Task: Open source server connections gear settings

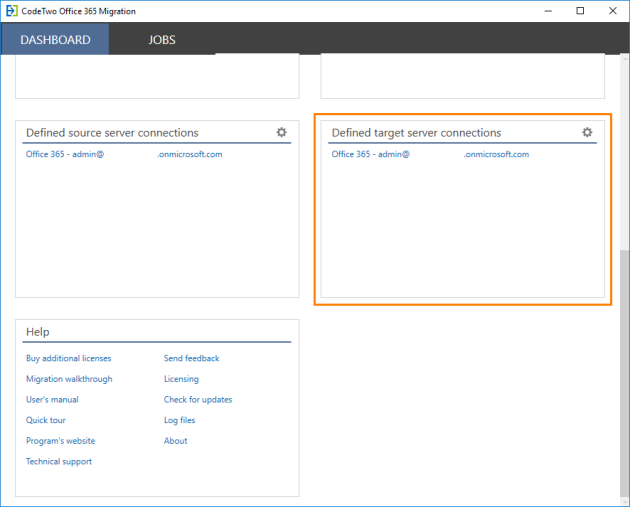Action: [x=281, y=132]
